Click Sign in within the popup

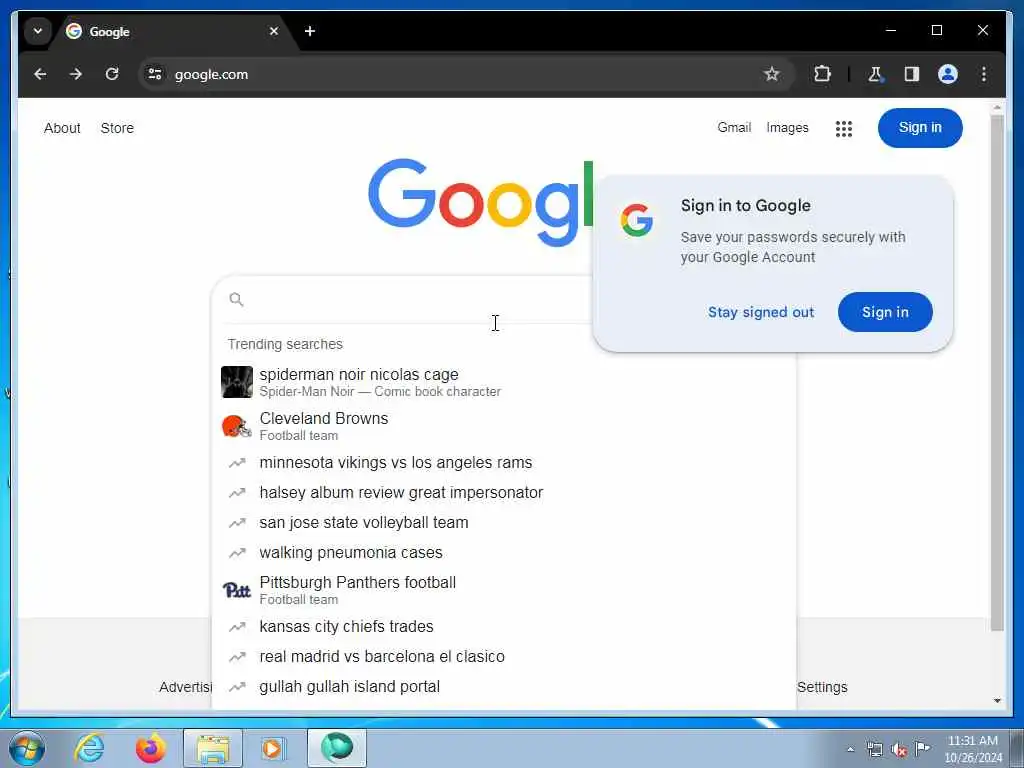[x=885, y=312]
